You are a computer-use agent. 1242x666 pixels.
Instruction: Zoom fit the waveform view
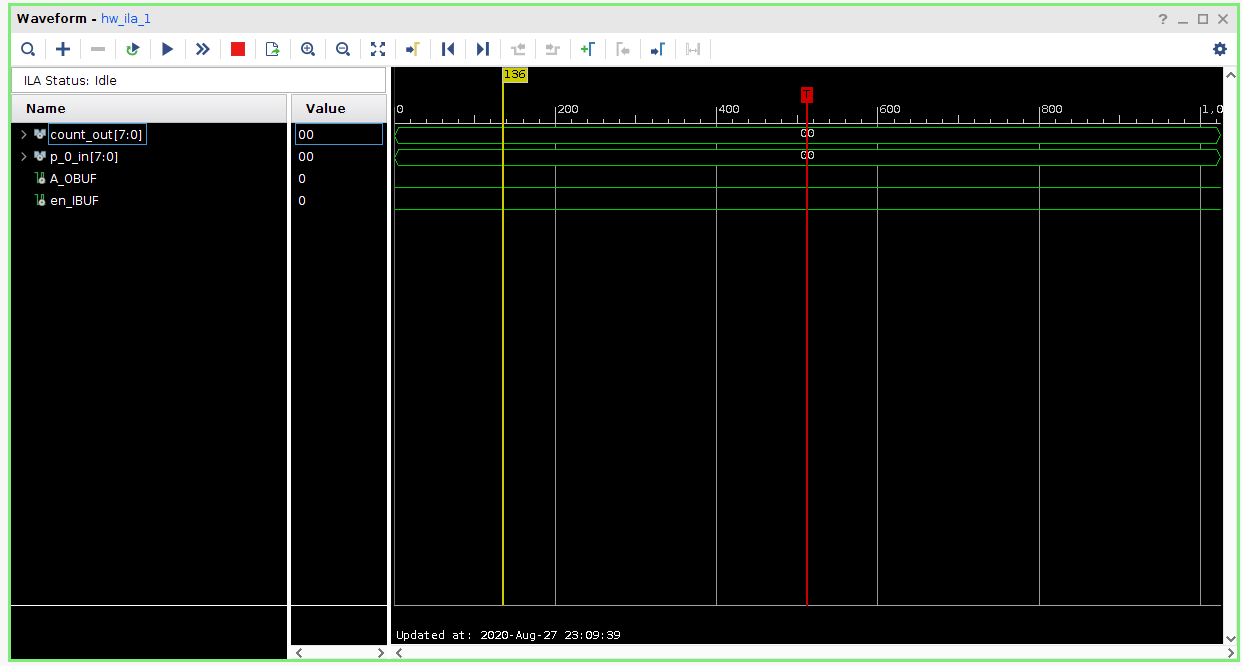point(378,49)
